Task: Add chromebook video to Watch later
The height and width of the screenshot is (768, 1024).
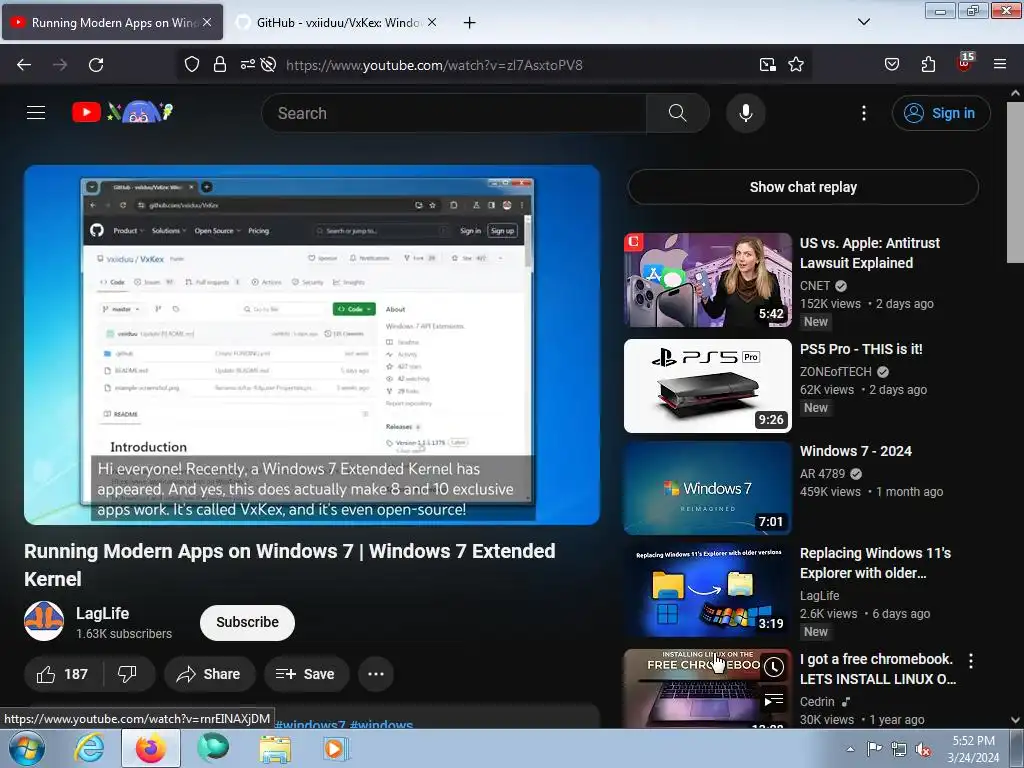Action: click(774, 666)
